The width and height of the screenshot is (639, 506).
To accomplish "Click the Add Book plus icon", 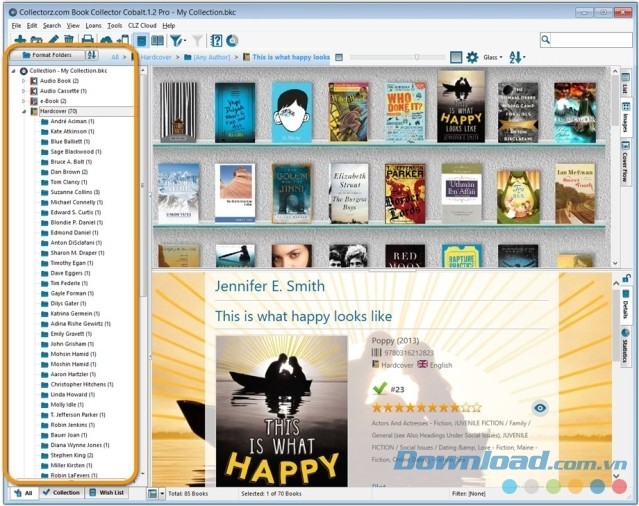I will 17,40.
